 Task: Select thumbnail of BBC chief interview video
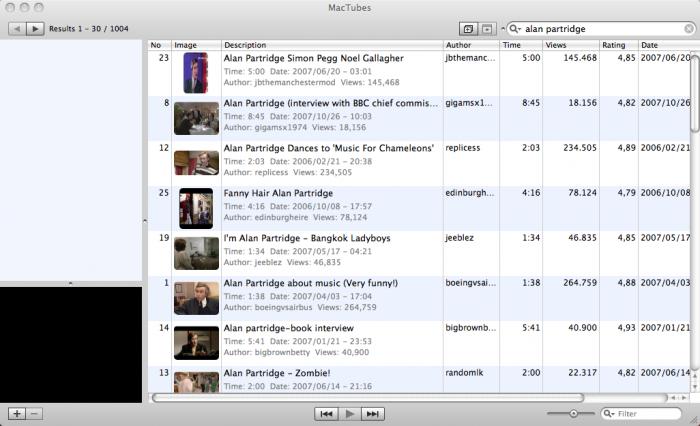[x=196, y=118]
